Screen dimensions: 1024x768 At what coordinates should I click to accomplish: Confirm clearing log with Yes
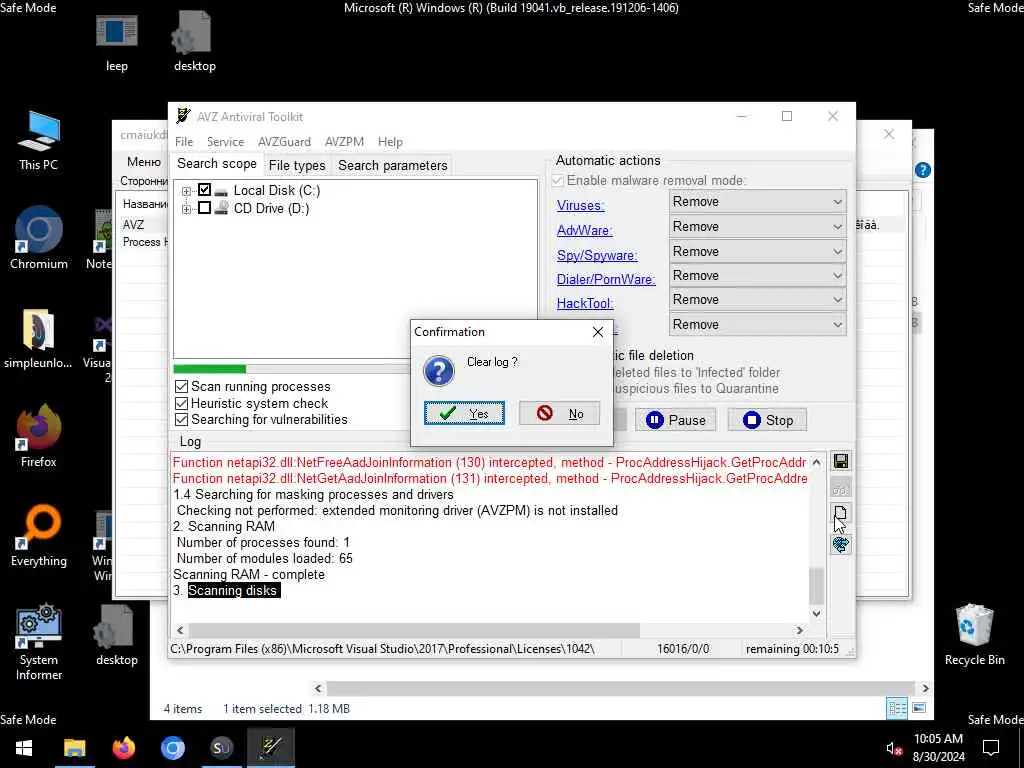pos(464,413)
